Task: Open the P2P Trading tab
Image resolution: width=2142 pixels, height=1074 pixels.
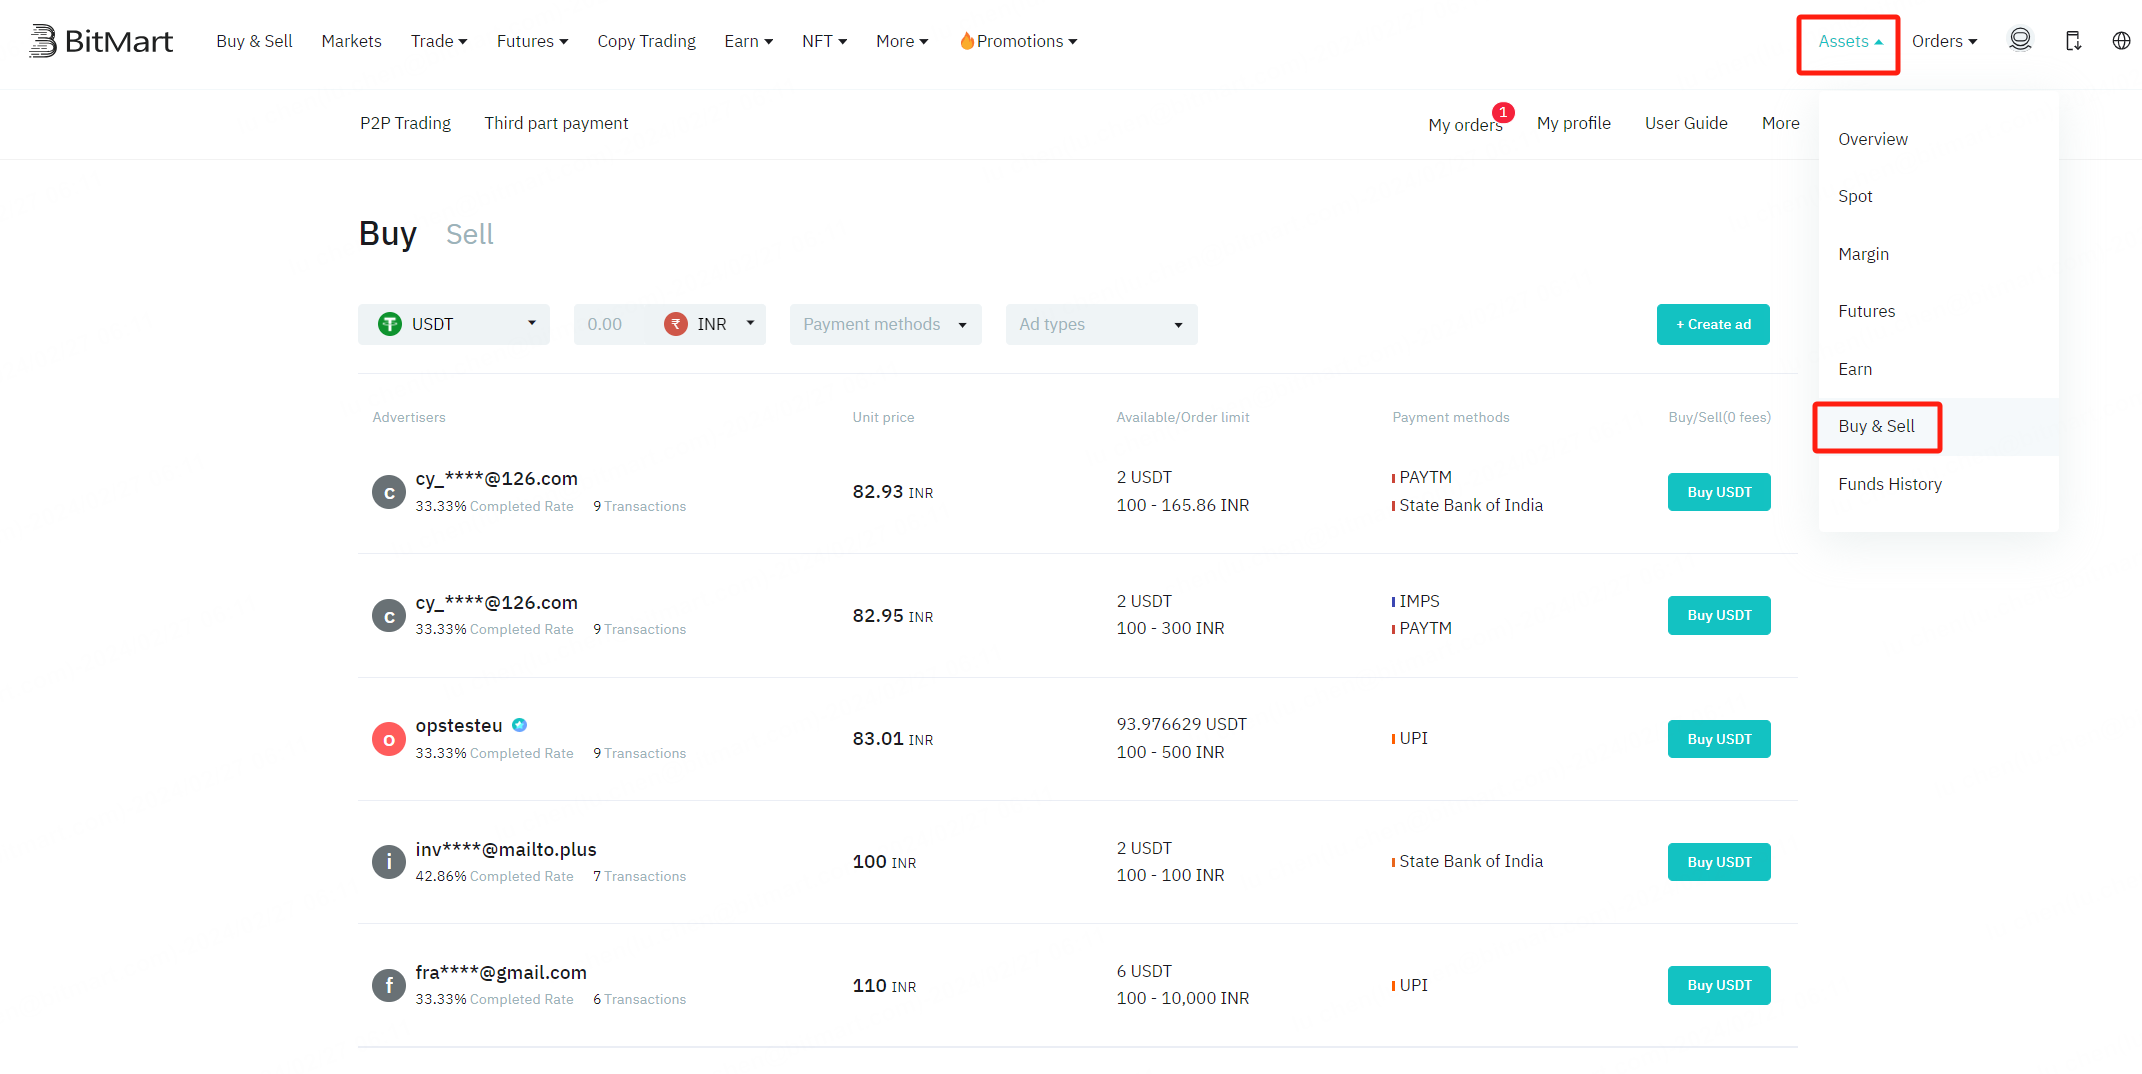Action: click(x=405, y=123)
